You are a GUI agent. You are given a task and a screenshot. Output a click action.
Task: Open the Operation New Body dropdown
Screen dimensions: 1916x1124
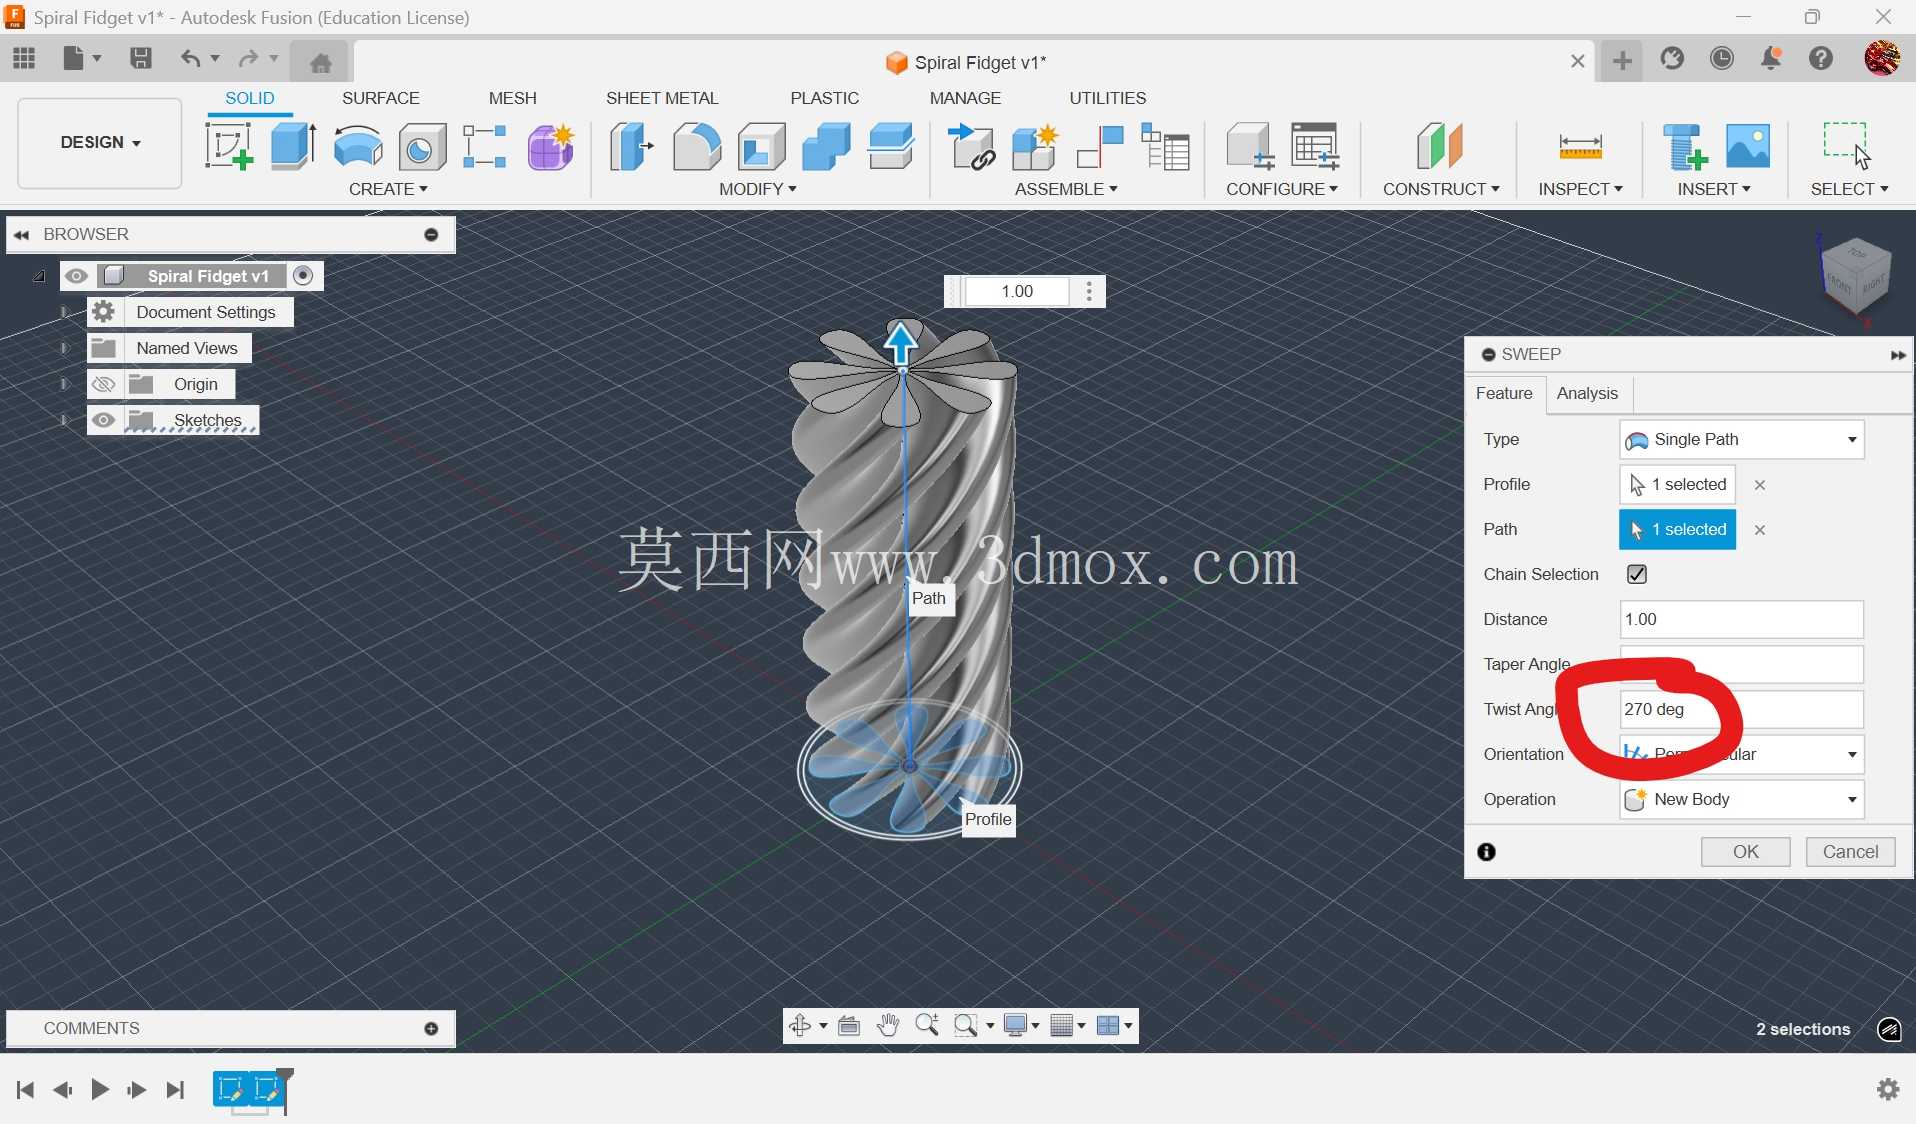(1741, 799)
